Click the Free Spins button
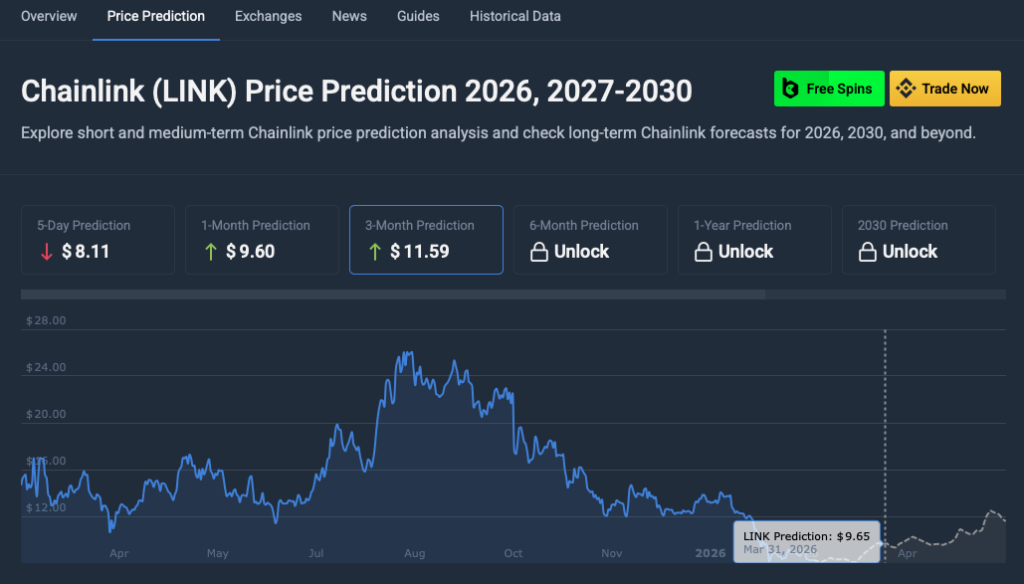This screenshot has height=584, width=1024. pos(829,88)
